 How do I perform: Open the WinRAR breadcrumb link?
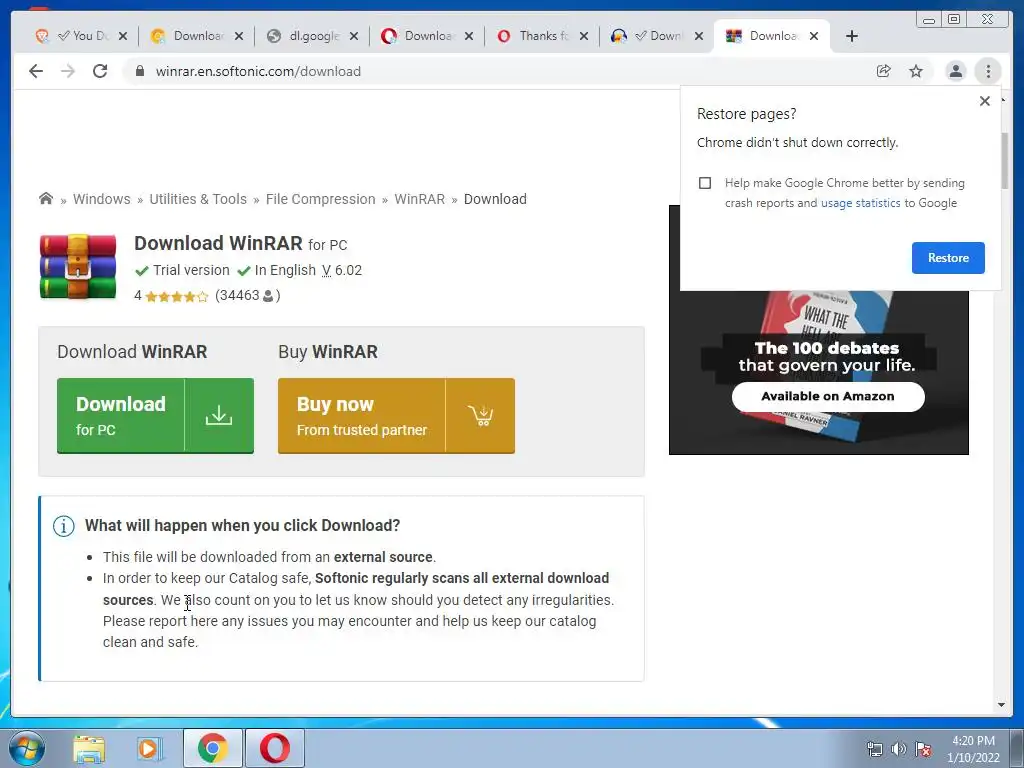[x=419, y=199]
